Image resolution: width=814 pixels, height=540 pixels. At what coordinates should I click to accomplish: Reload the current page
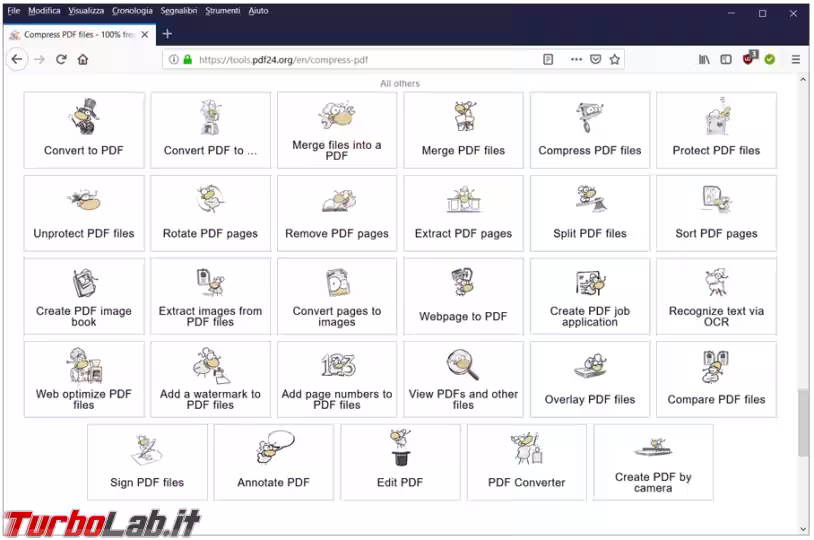tap(61, 60)
